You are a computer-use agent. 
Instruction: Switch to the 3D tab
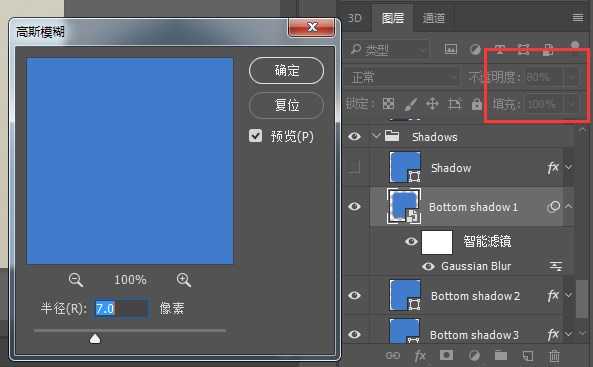coord(354,18)
